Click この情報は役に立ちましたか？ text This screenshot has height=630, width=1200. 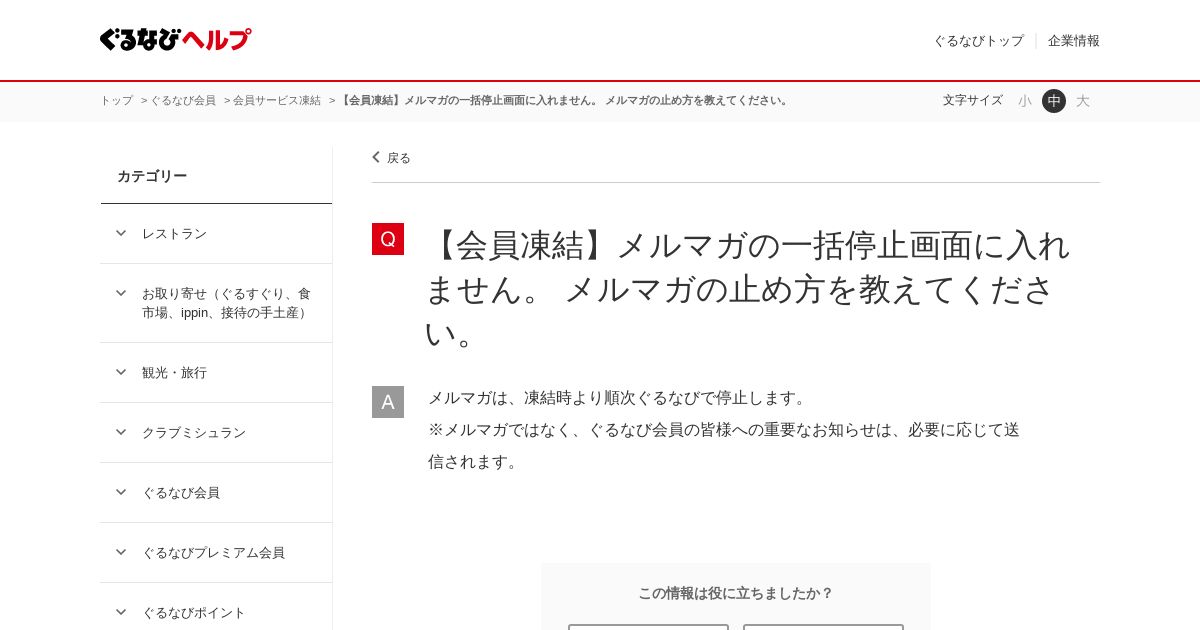[736, 593]
